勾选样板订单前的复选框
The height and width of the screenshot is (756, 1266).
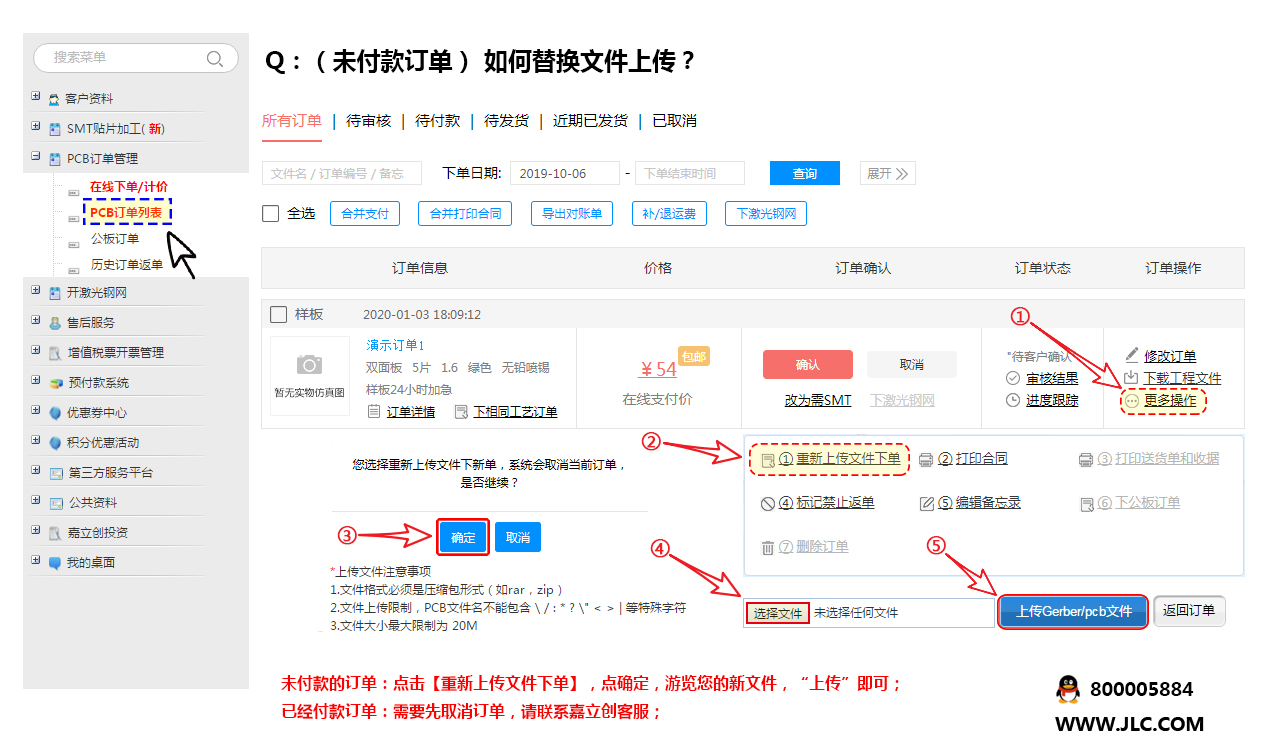click(x=277, y=313)
